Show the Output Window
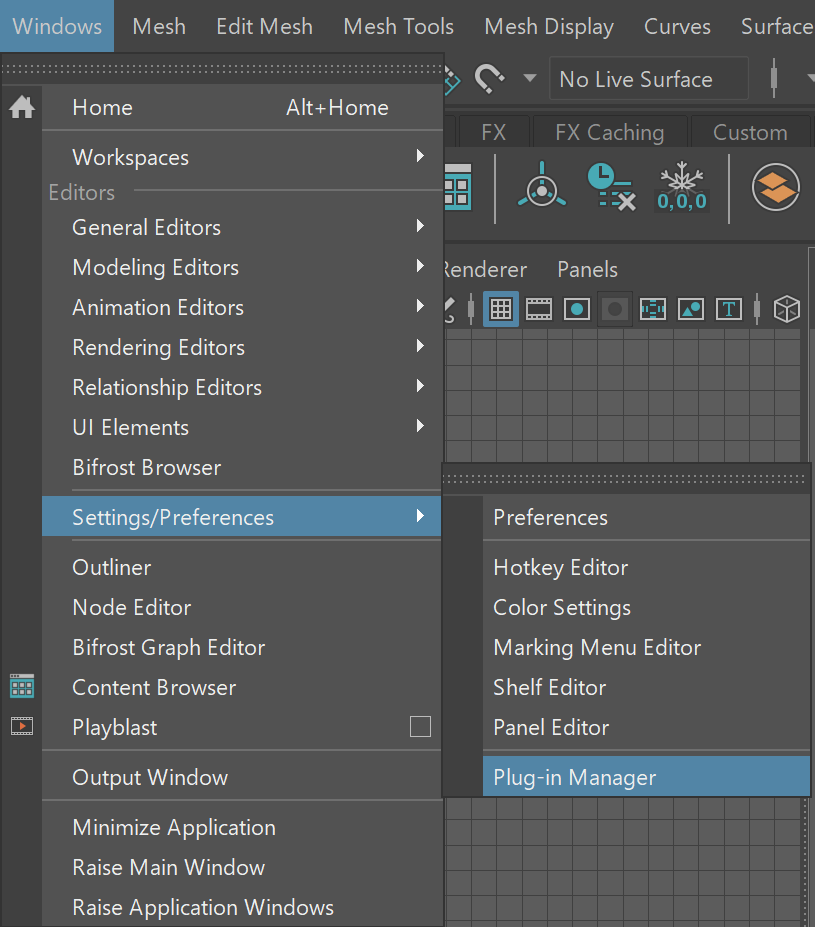815x927 pixels. point(242,777)
